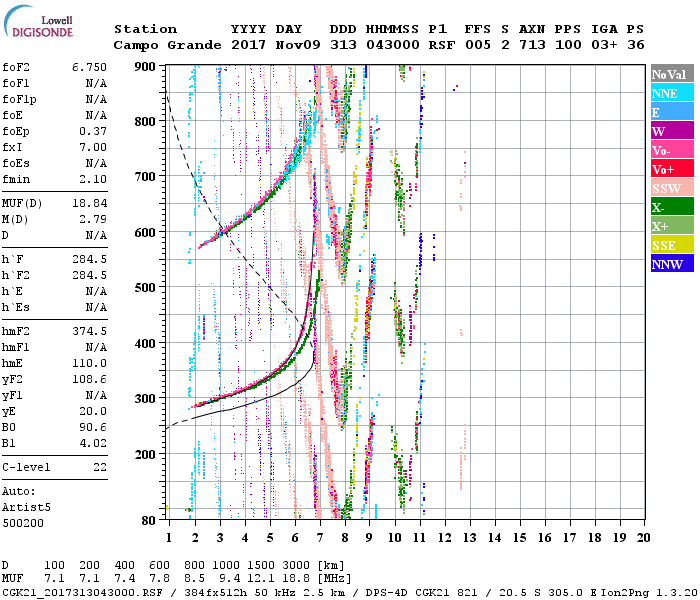
Task: Click the MUF(D) value 18.84
Action: pos(89,204)
